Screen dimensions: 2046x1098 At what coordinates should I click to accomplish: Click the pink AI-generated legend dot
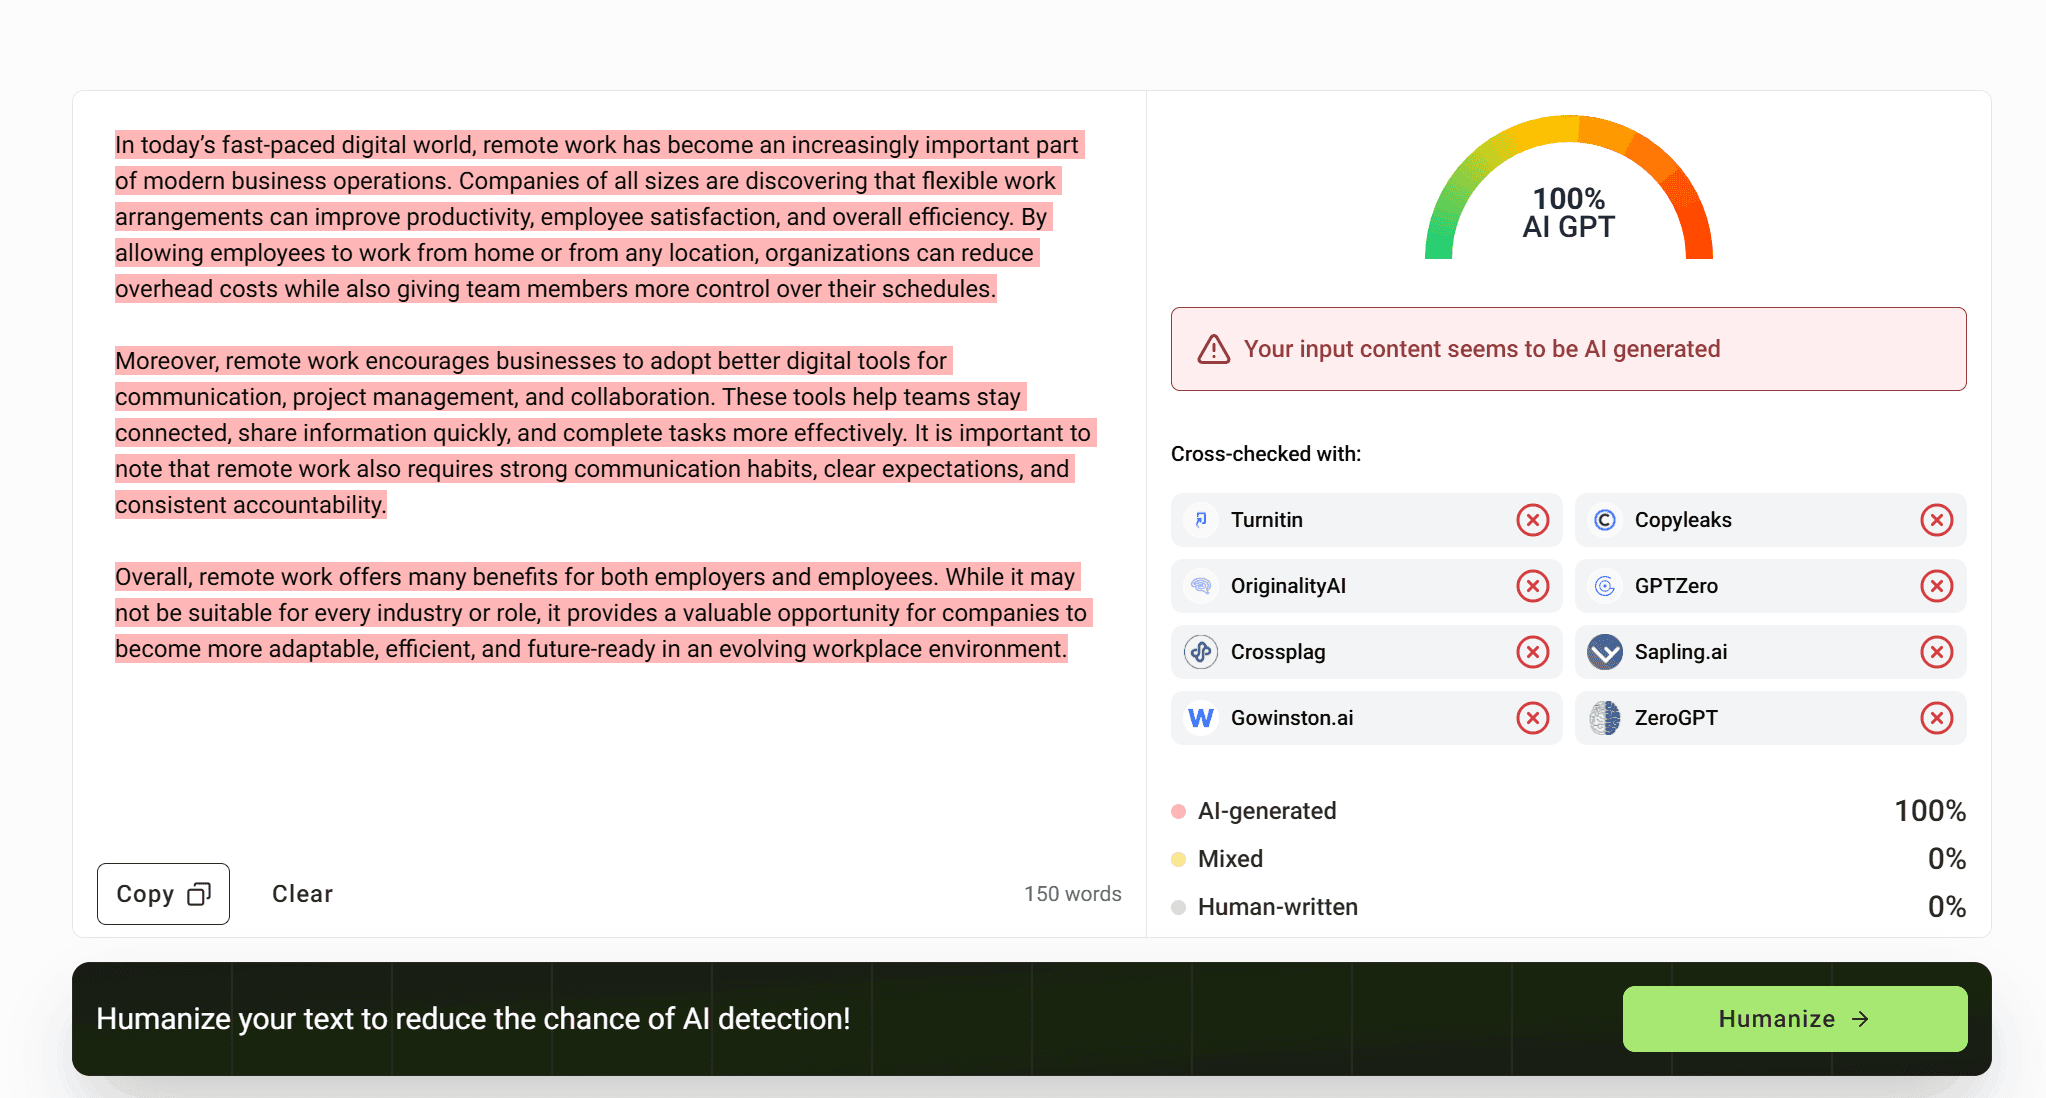click(1179, 811)
